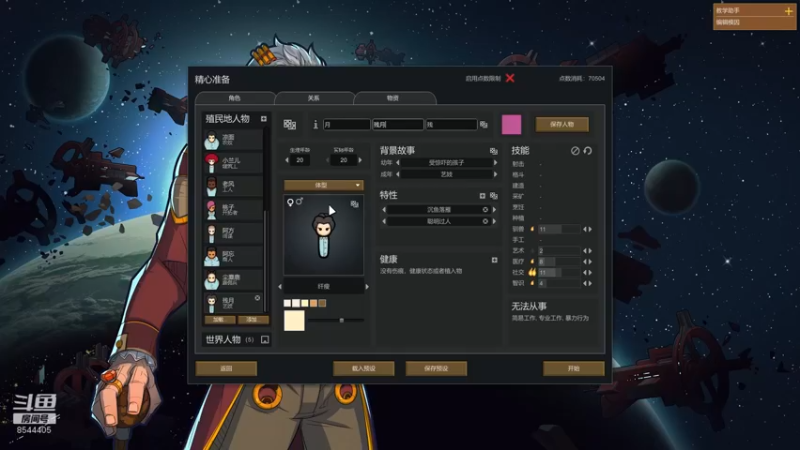Pick the orange-tan skin color swatch
800x450 pixels.
313,304
